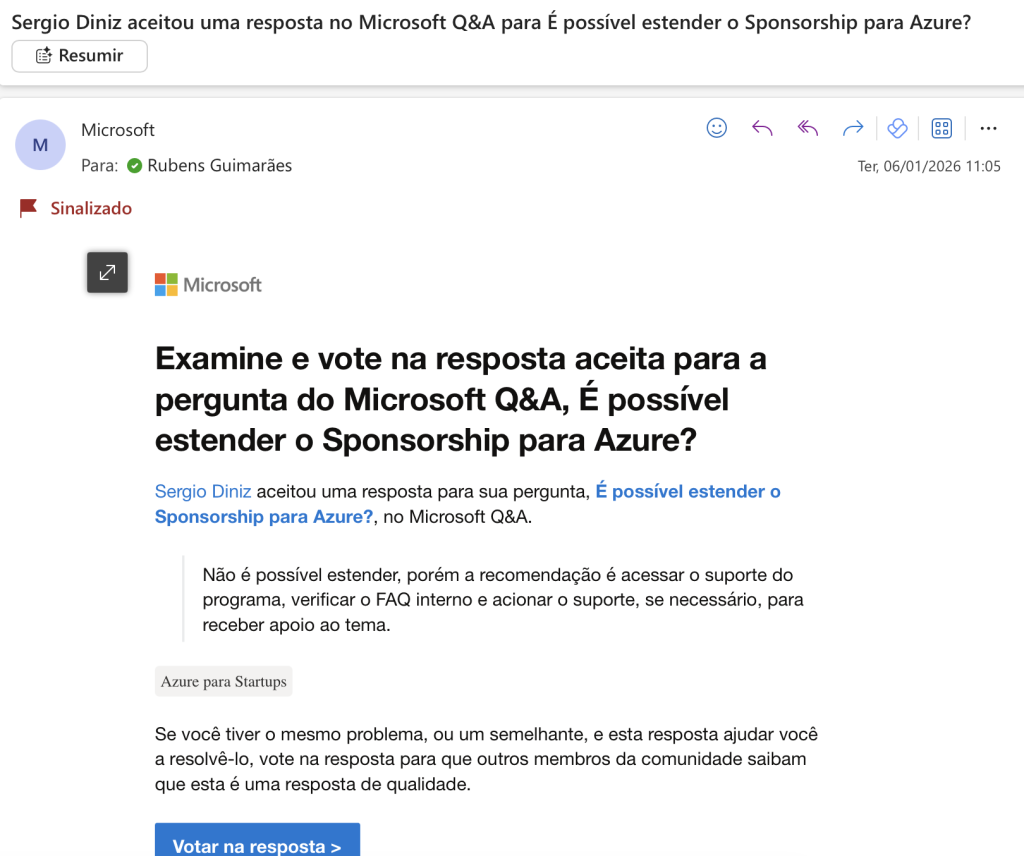Image resolution: width=1024 pixels, height=856 pixels.
Task: Click recipient Rubens Guimarães name
Action: [x=220, y=165]
